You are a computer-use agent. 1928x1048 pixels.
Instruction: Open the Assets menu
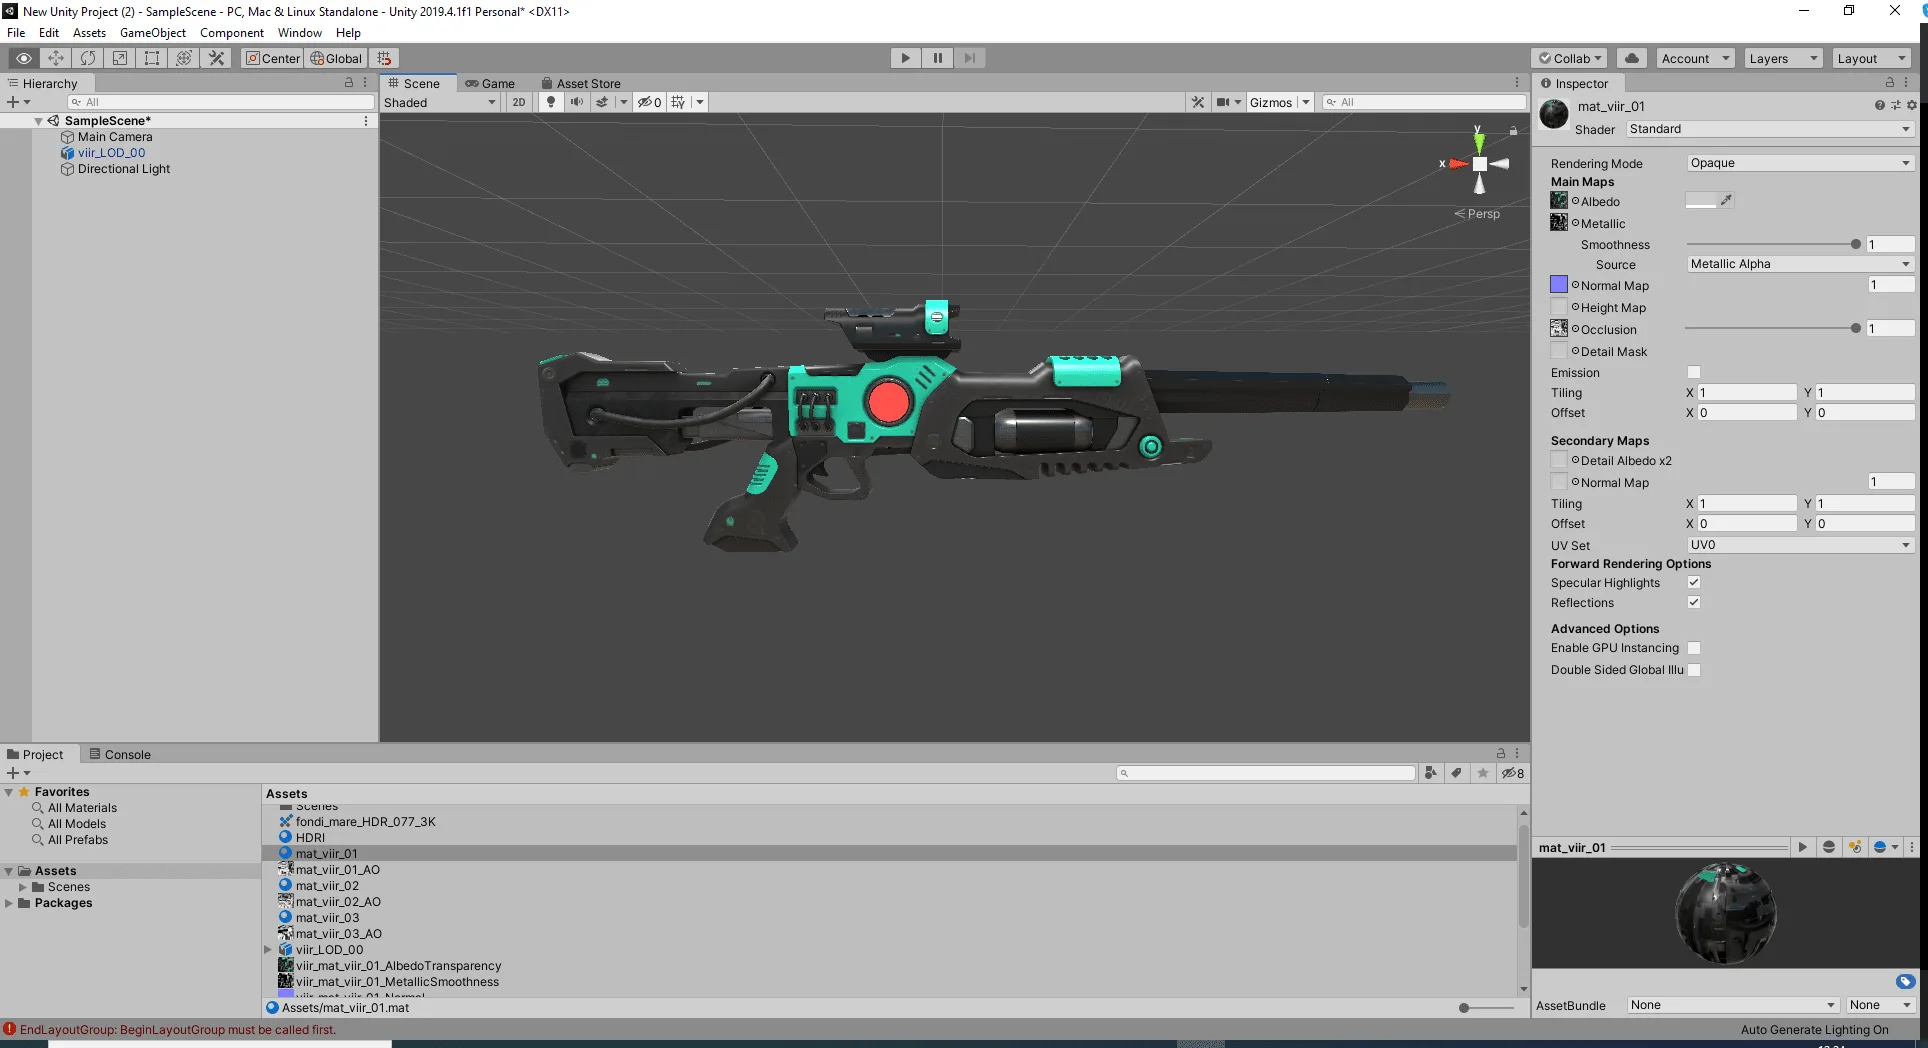(89, 33)
